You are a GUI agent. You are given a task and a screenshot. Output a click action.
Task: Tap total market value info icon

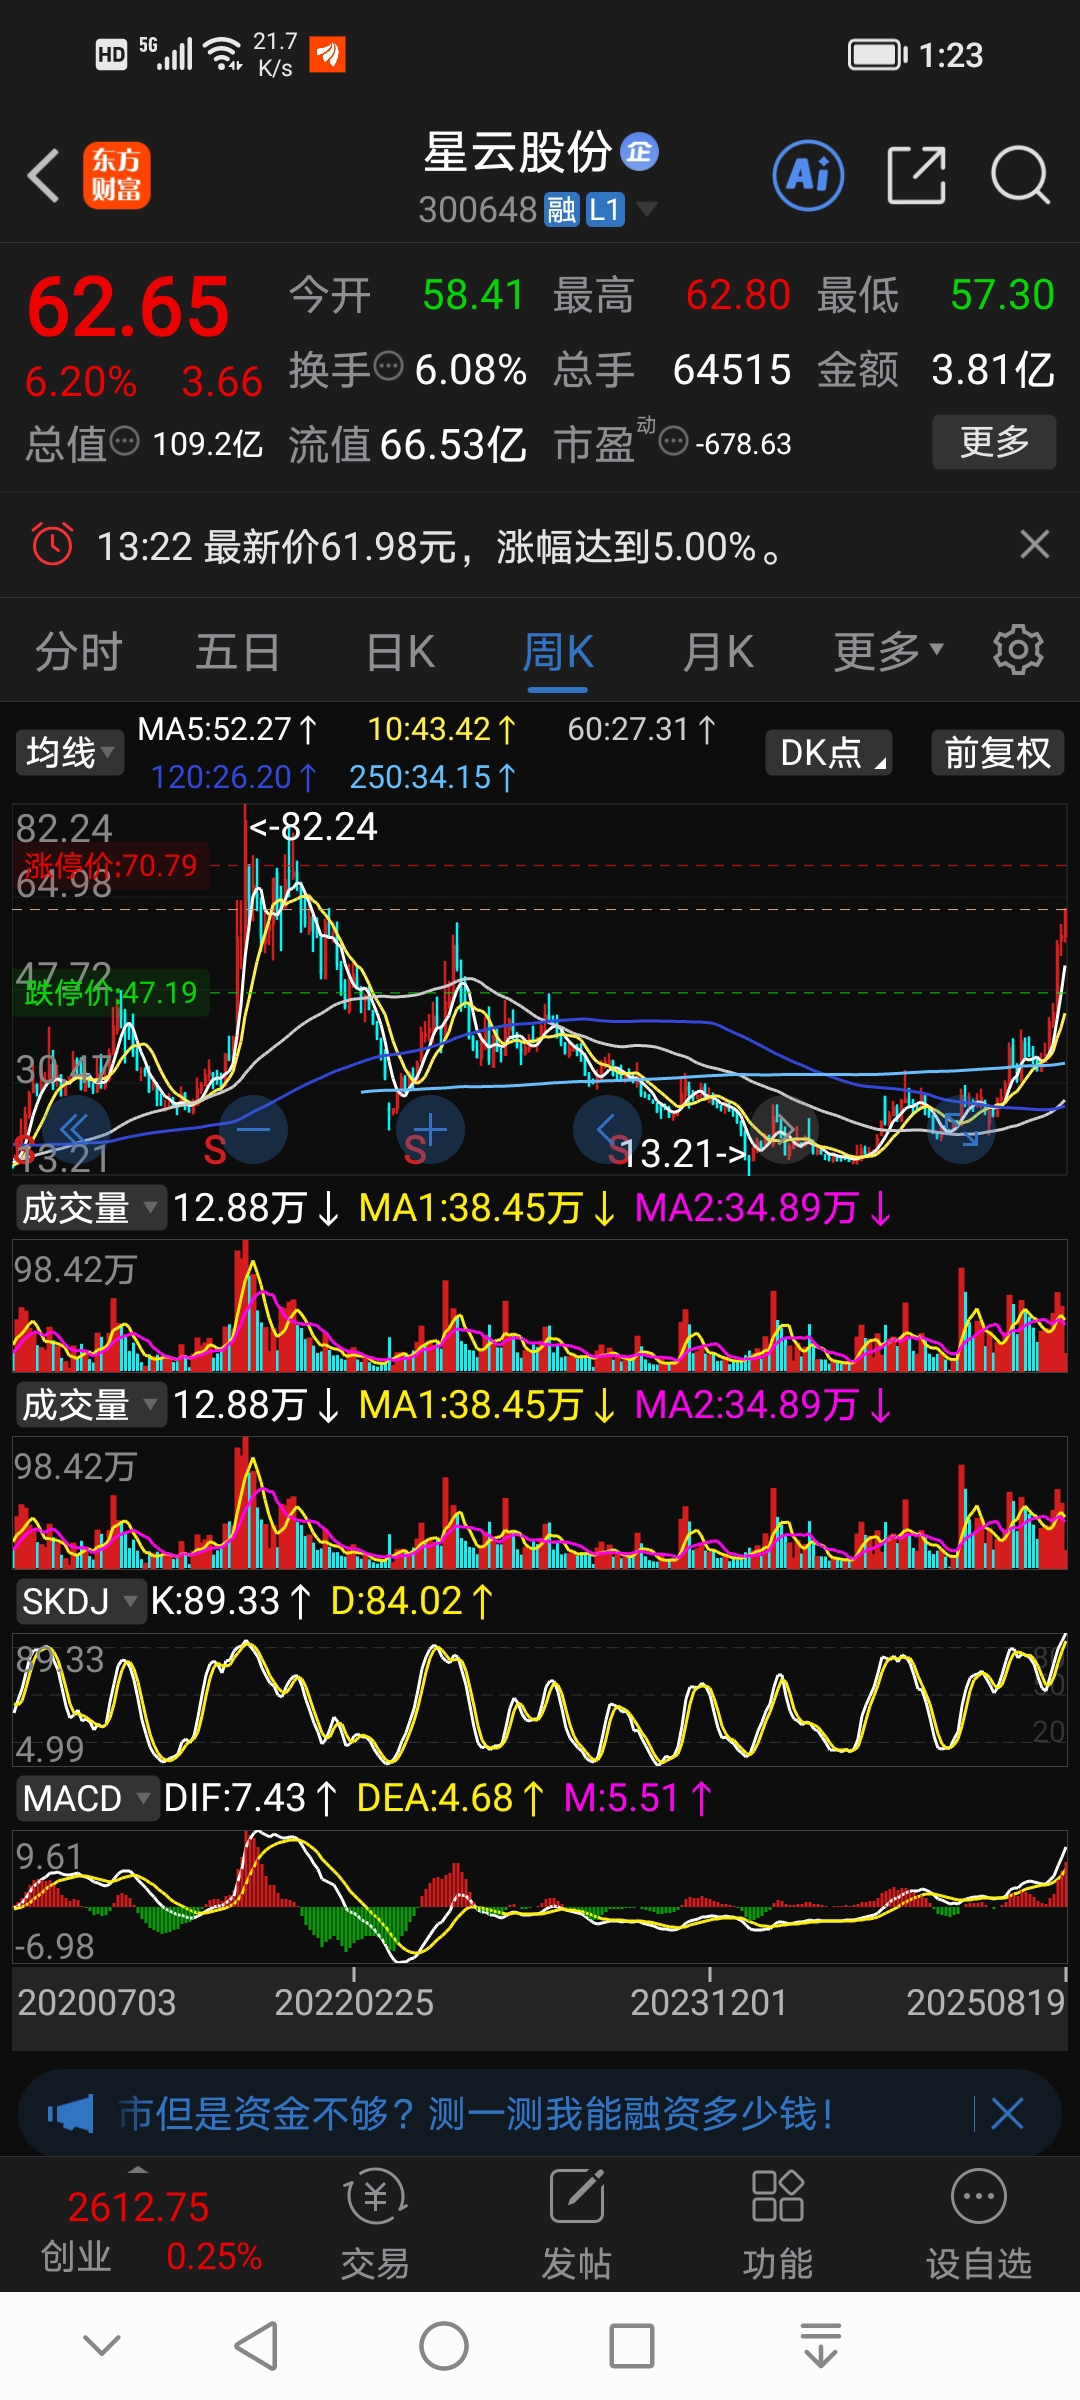[124, 440]
